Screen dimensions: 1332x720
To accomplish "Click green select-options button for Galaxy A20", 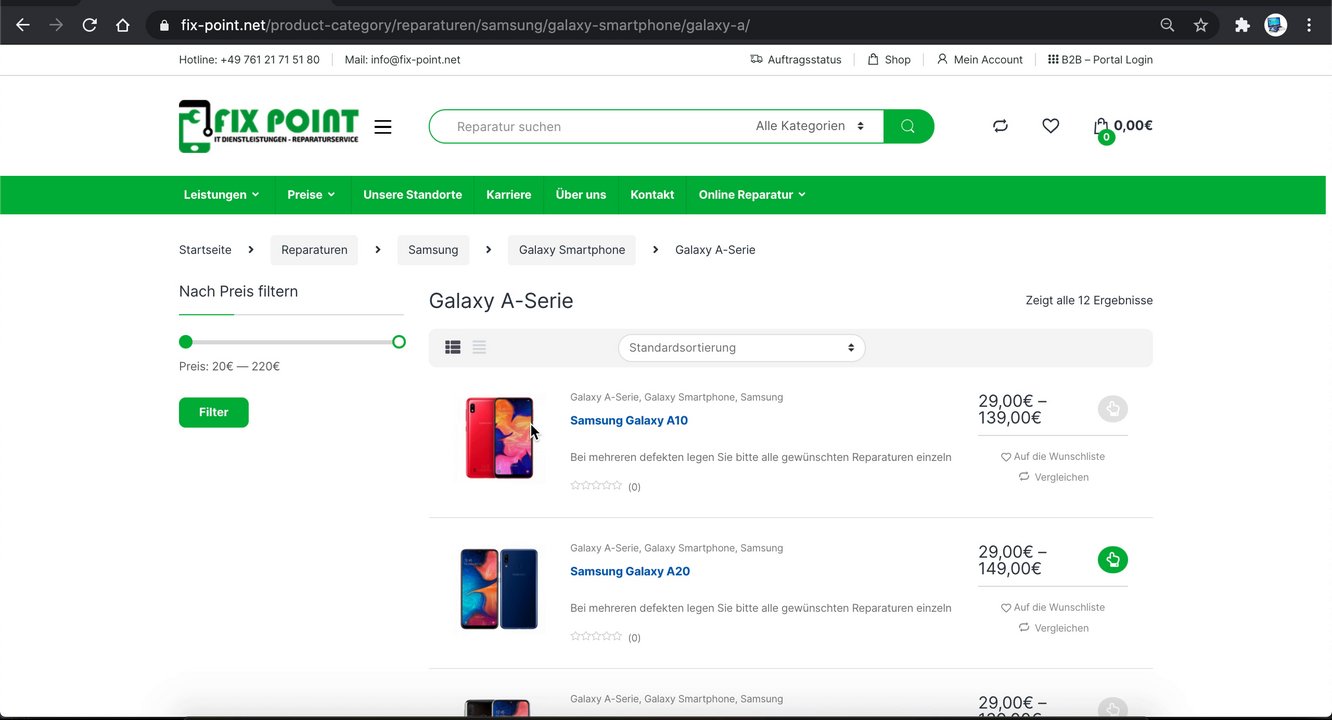I will point(1112,559).
